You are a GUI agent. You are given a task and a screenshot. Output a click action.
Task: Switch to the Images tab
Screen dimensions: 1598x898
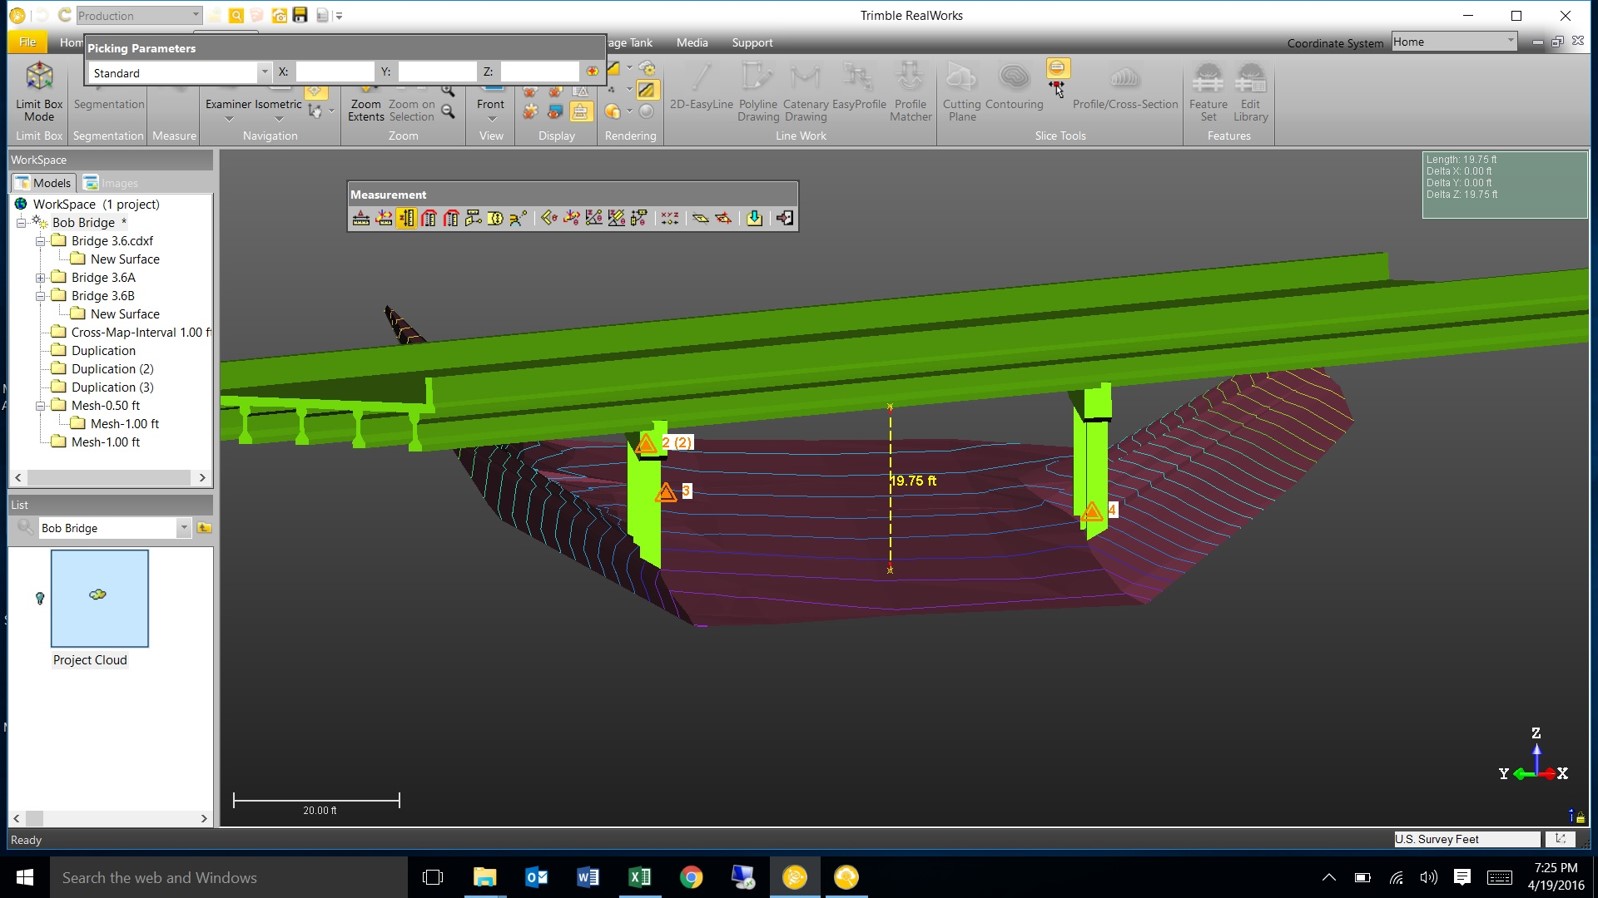click(x=111, y=183)
